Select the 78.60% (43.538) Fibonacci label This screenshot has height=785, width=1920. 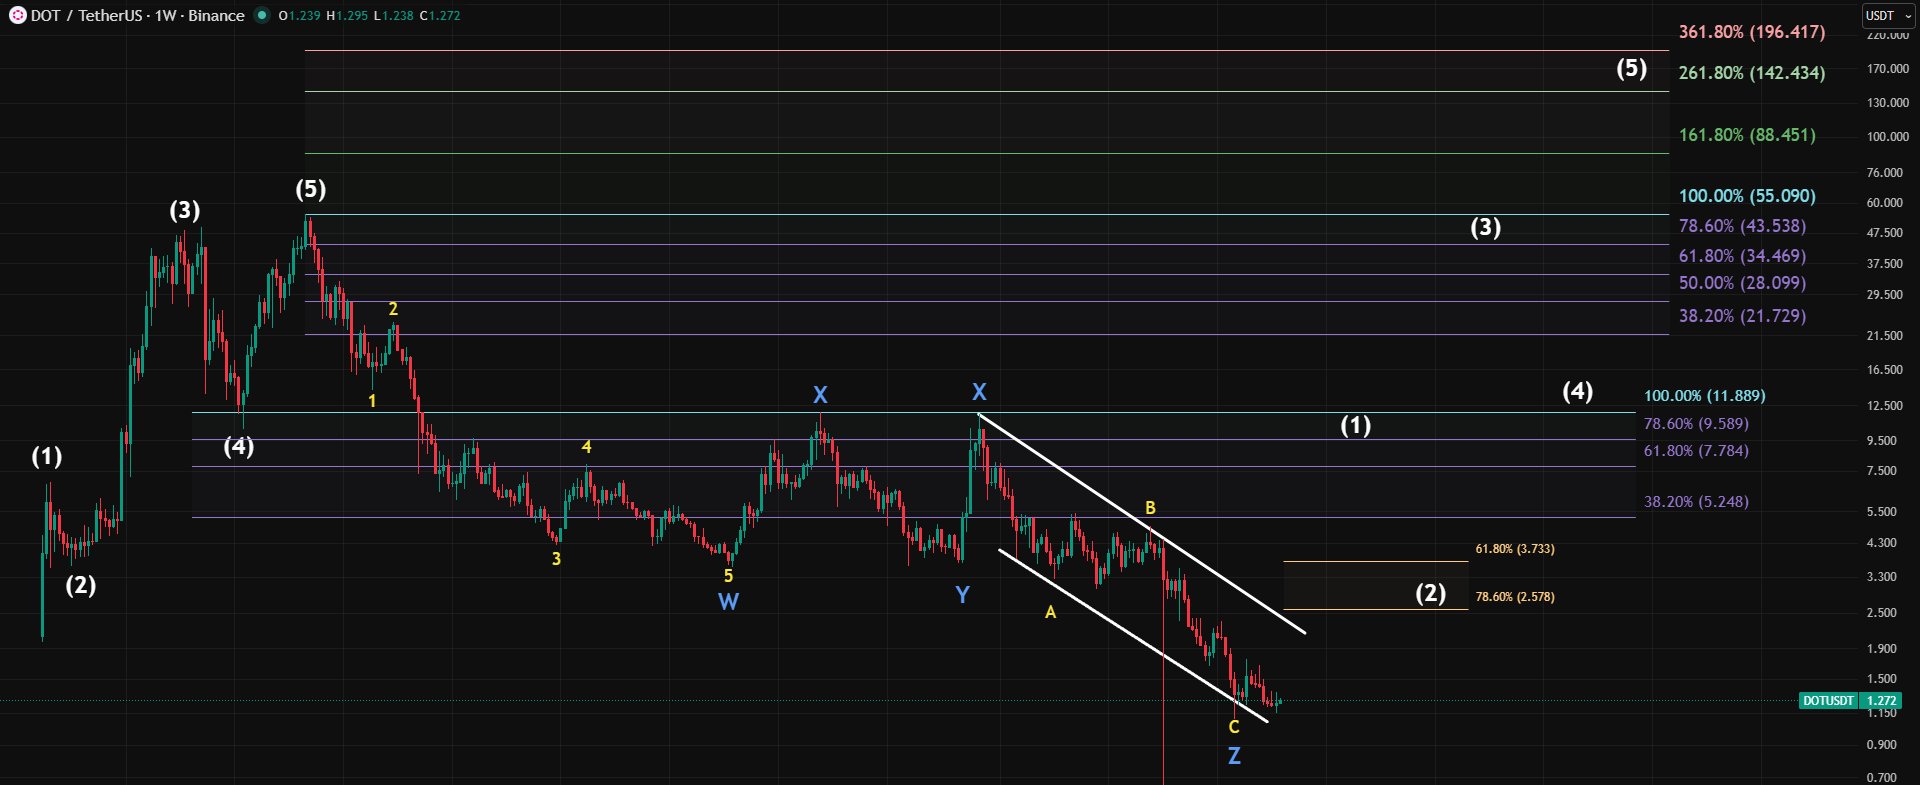pyautogui.click(x=1742, y=226)
